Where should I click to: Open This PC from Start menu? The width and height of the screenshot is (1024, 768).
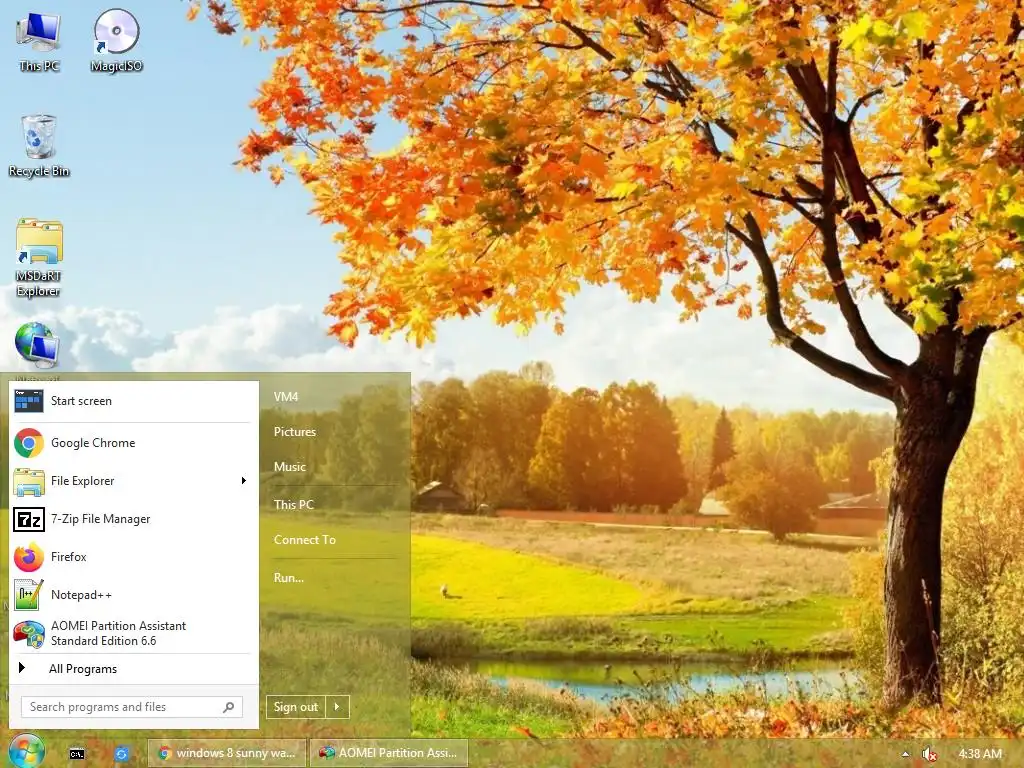coord(294,505)
